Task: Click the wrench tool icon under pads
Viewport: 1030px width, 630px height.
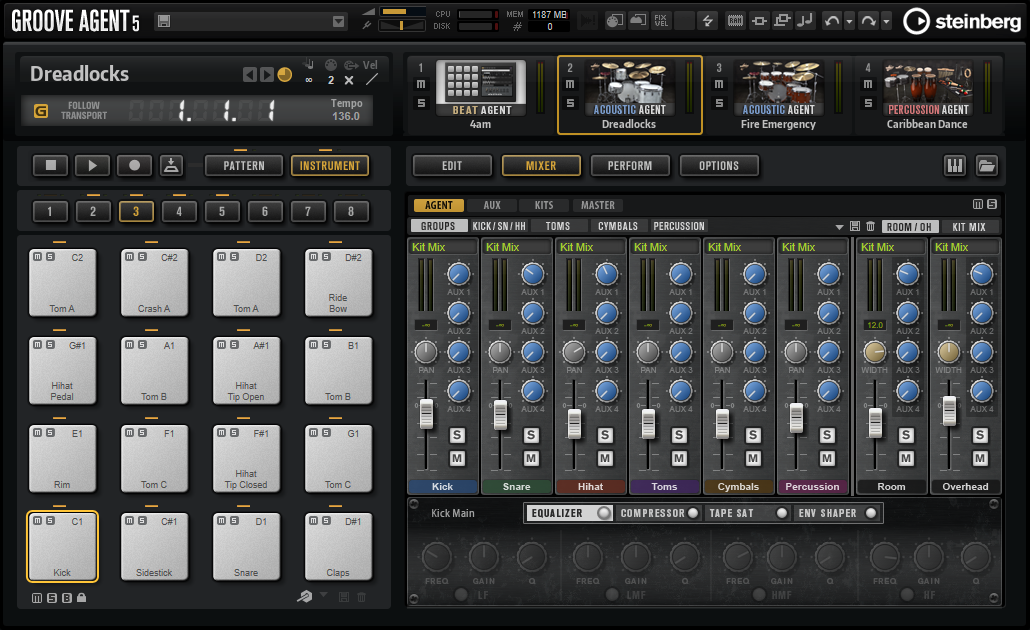Action: tap(304, 596)
